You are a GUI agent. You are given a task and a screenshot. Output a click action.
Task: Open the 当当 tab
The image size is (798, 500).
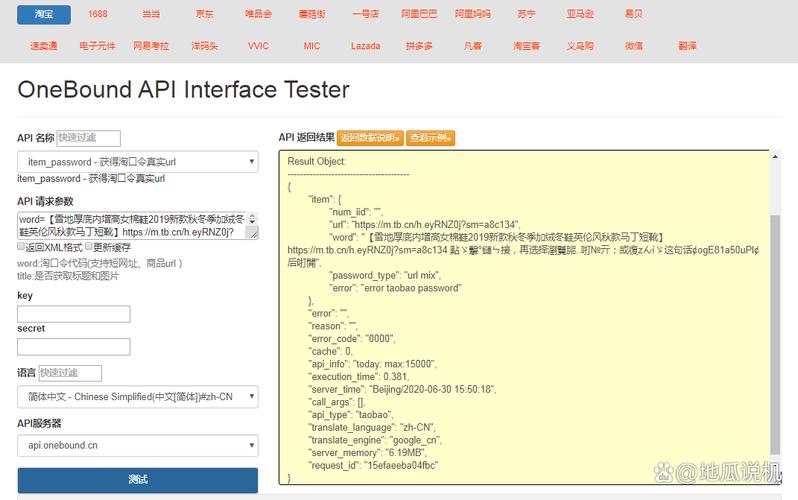[x=151, y=14]
